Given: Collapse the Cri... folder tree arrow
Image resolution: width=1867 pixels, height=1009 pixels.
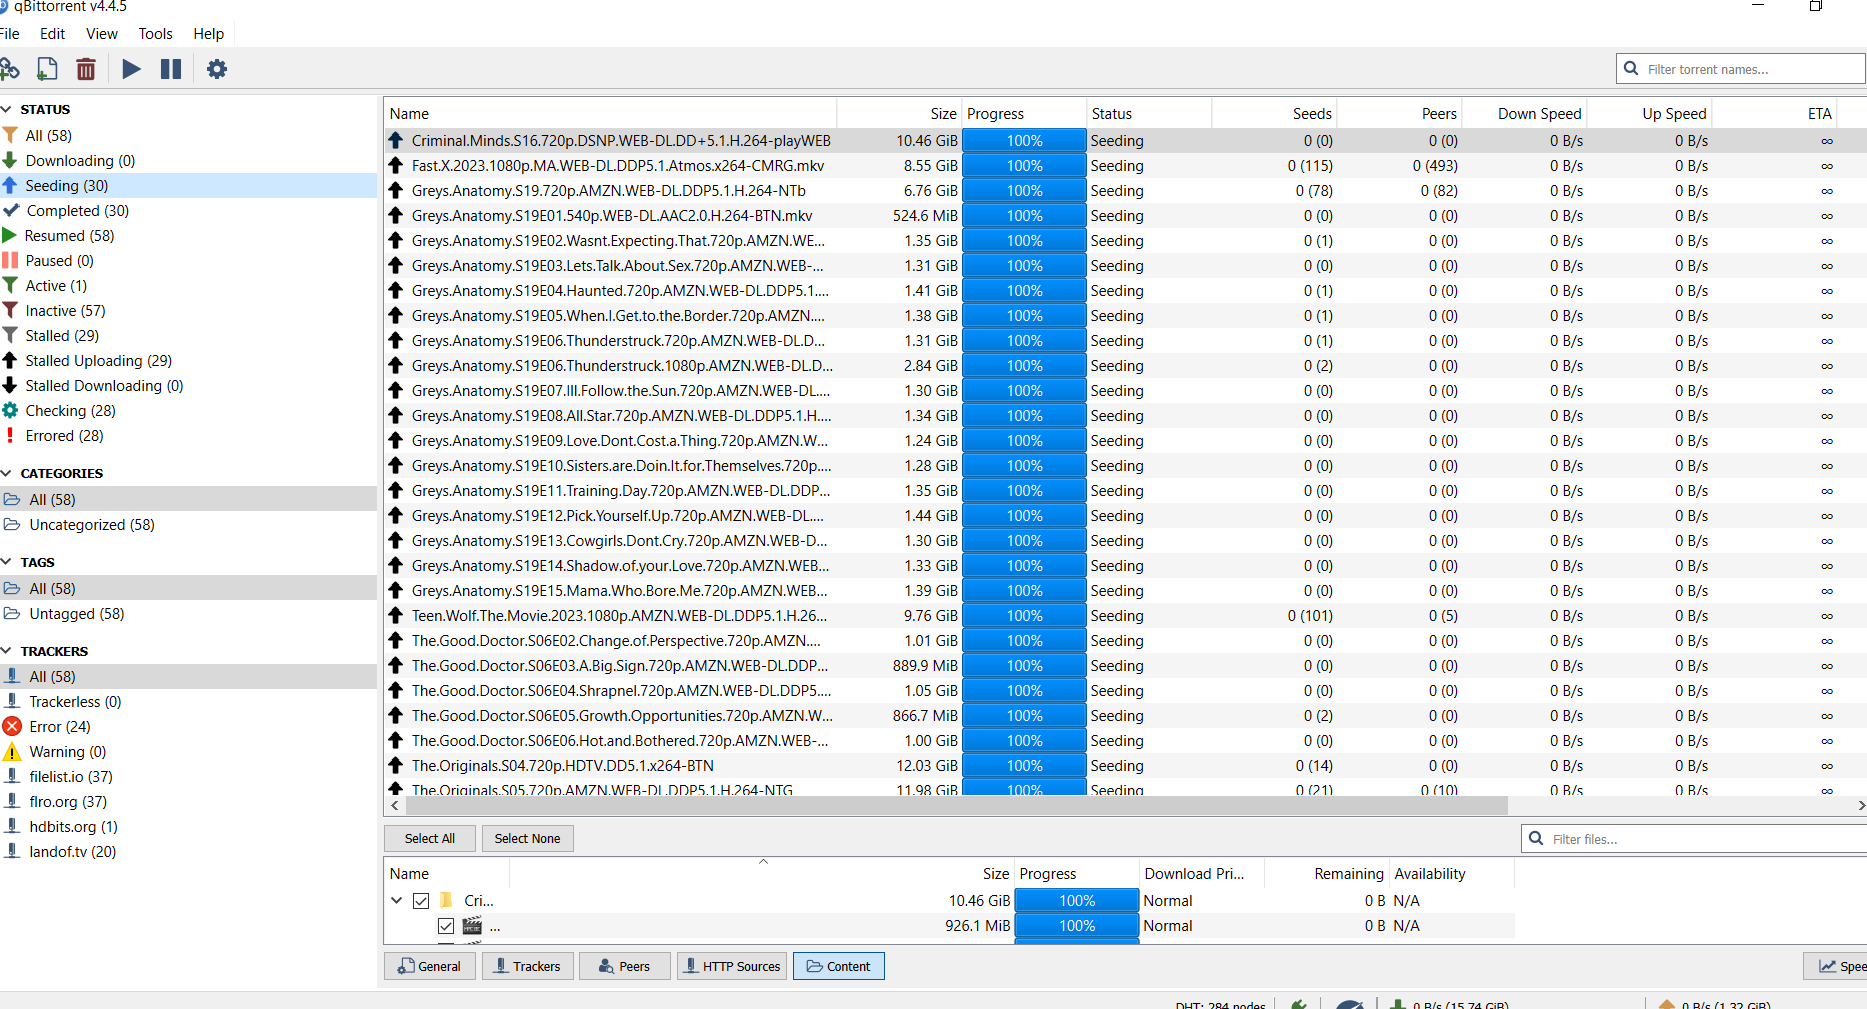Looking at the screenshot, I should point(397,901).
